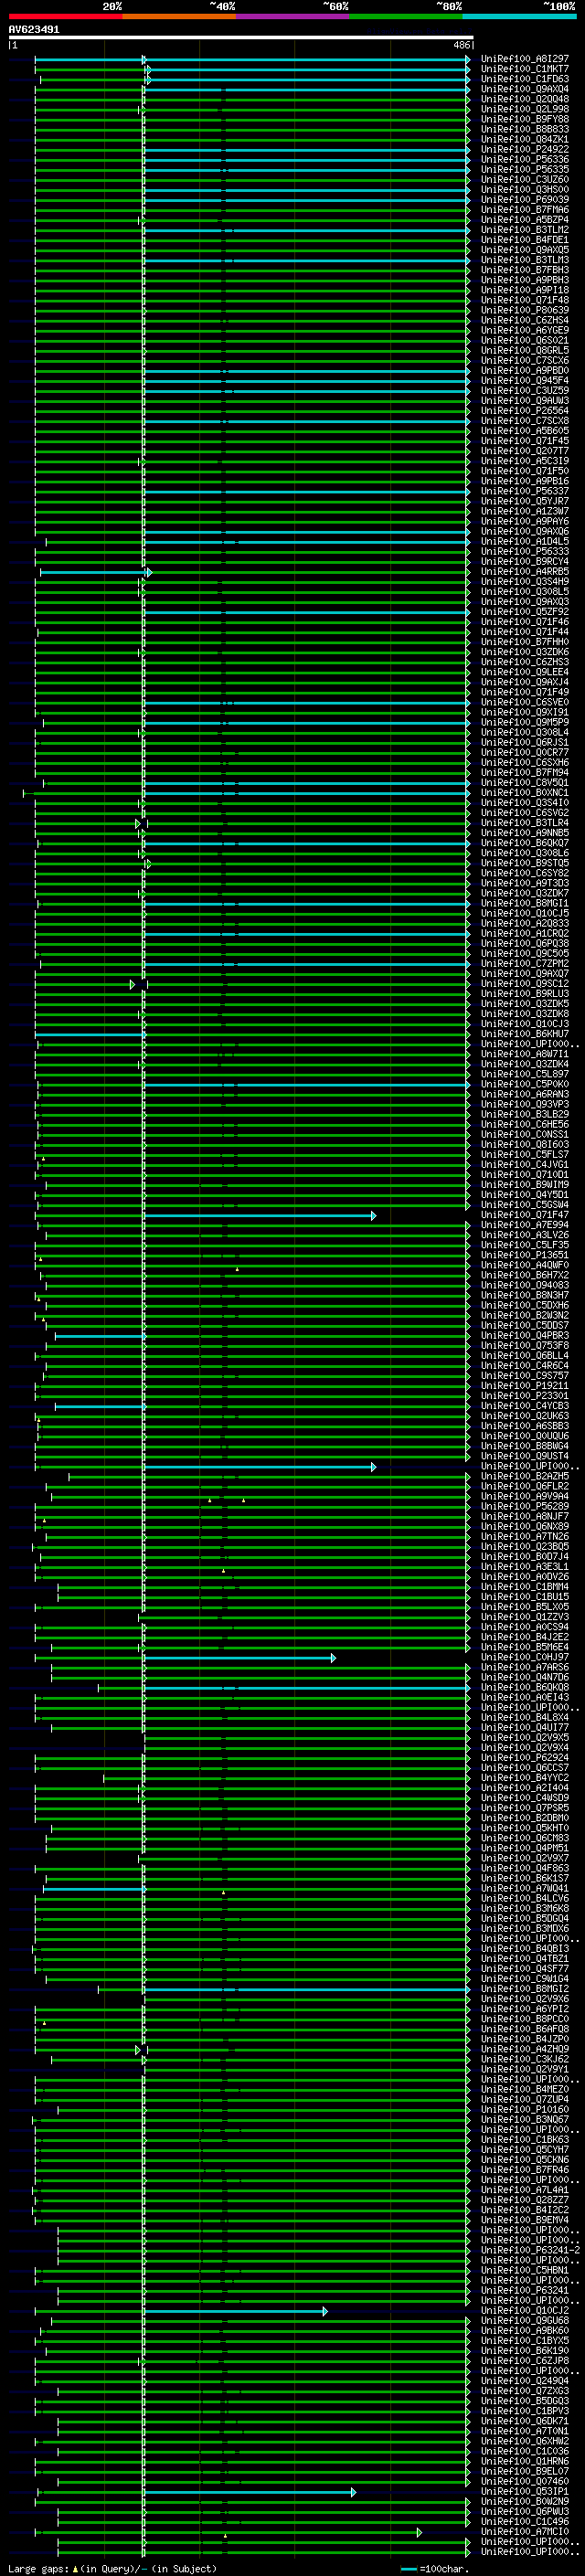Select hit label UniRef100_P63241-2
The width and height of the screenshot is (585, 2576).
pos(530,2250)
